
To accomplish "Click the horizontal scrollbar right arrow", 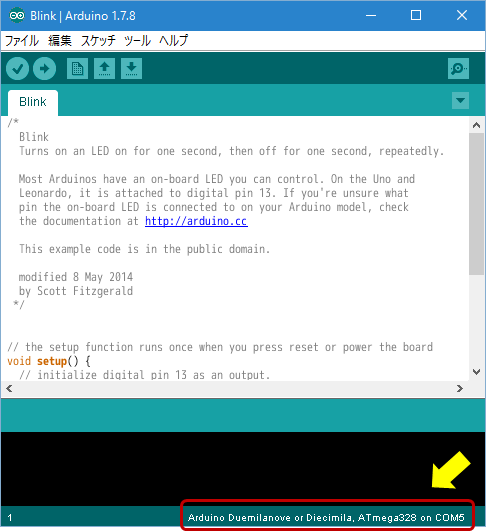I will (x=460, y=388).
